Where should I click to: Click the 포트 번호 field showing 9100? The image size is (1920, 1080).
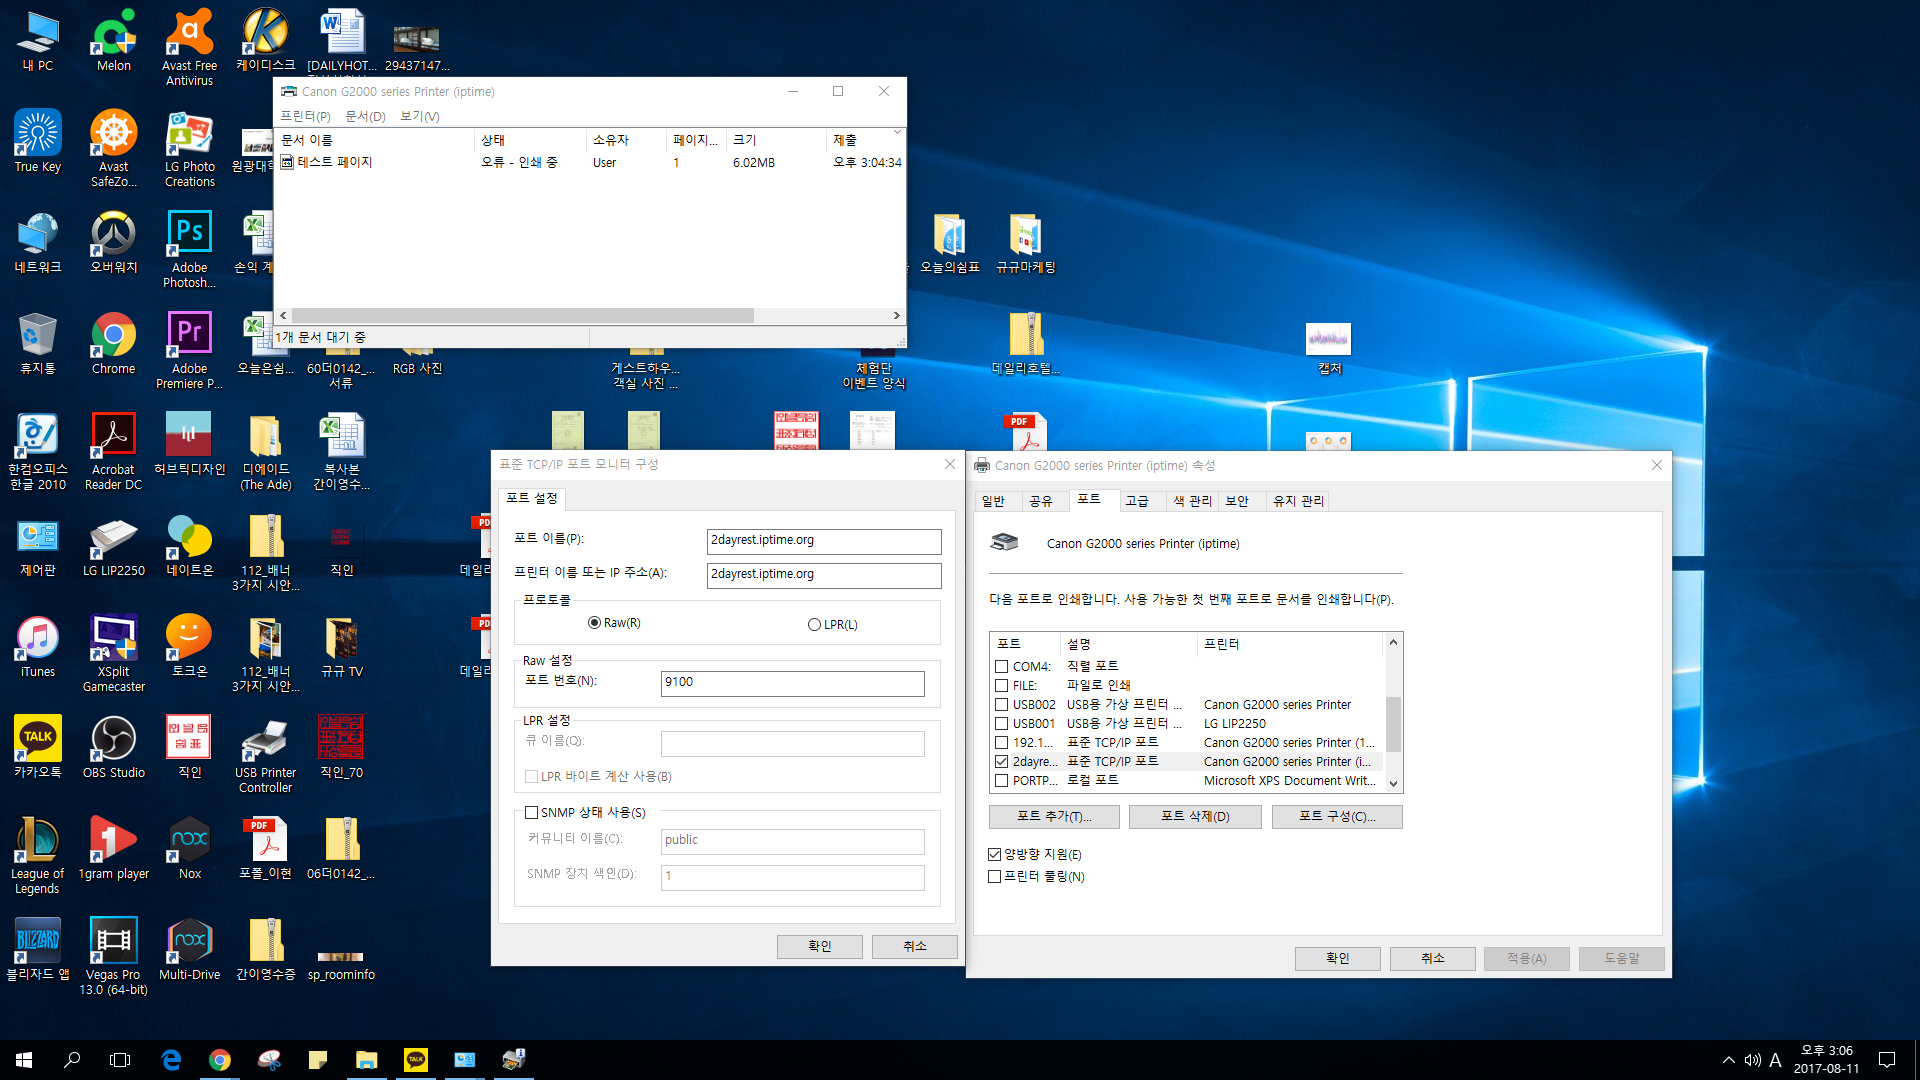pyautogui.click(x=792, y=683)
